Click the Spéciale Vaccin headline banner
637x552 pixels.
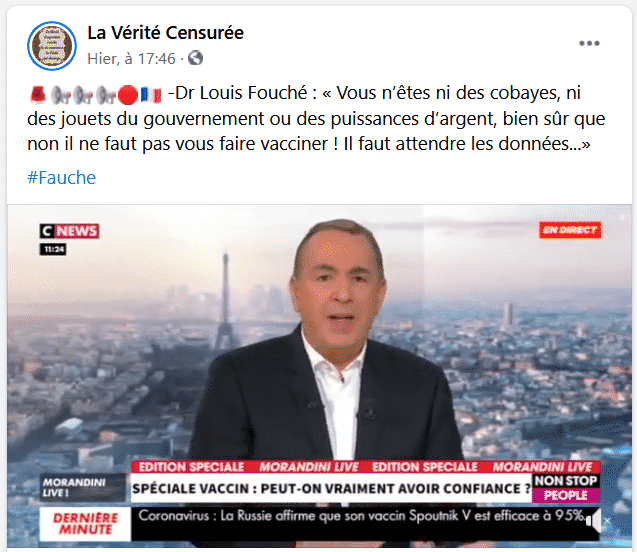331,488
